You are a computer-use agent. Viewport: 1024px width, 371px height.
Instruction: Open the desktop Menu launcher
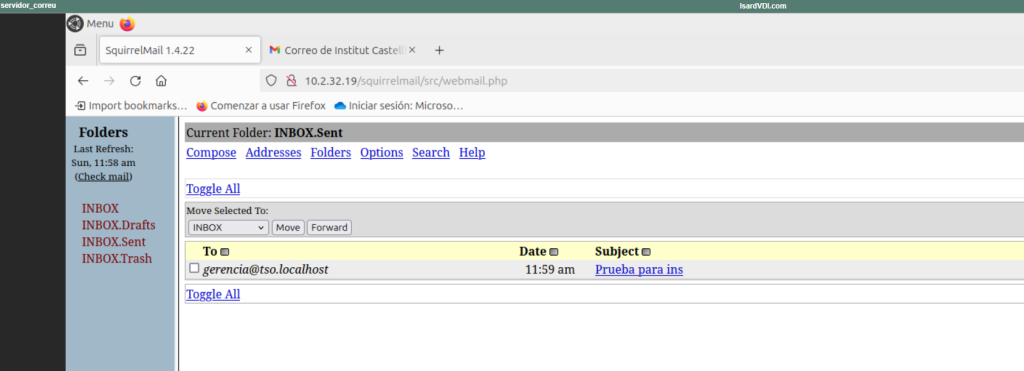coord(91,24)
